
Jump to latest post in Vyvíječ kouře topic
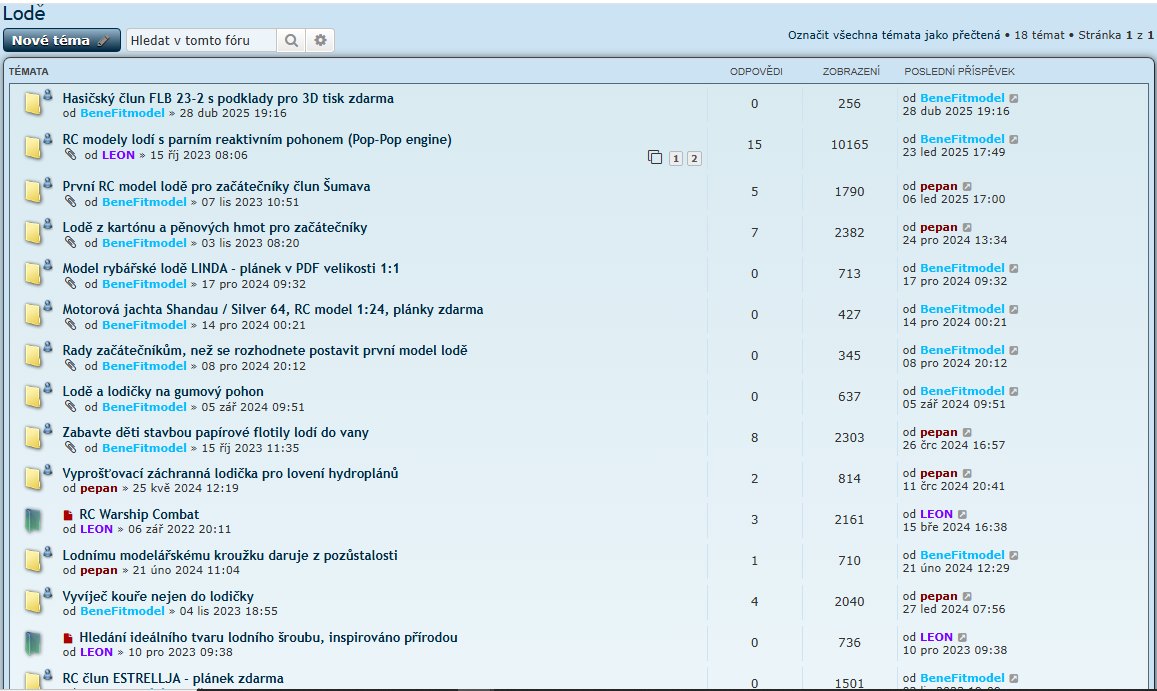[x=968, y=596]
